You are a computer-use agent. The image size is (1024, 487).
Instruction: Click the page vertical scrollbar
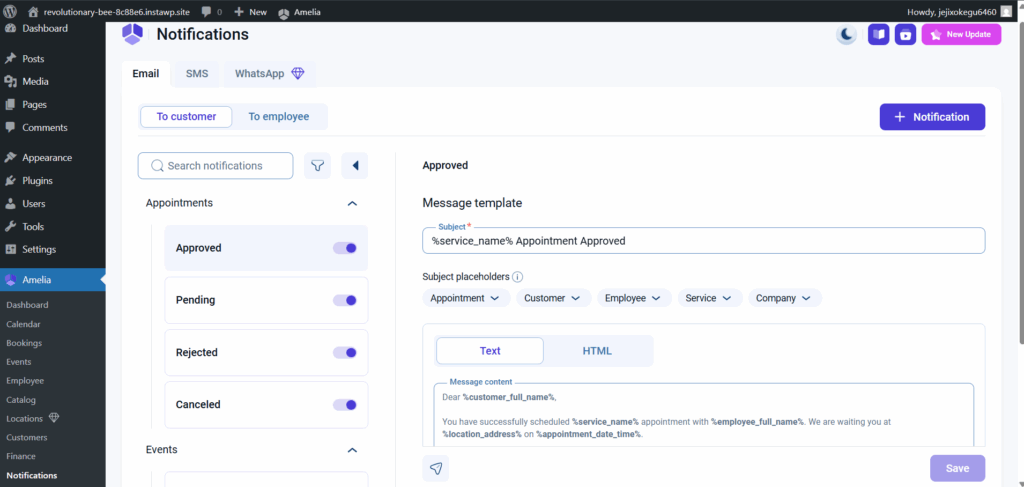click(x=1020, y=183)
